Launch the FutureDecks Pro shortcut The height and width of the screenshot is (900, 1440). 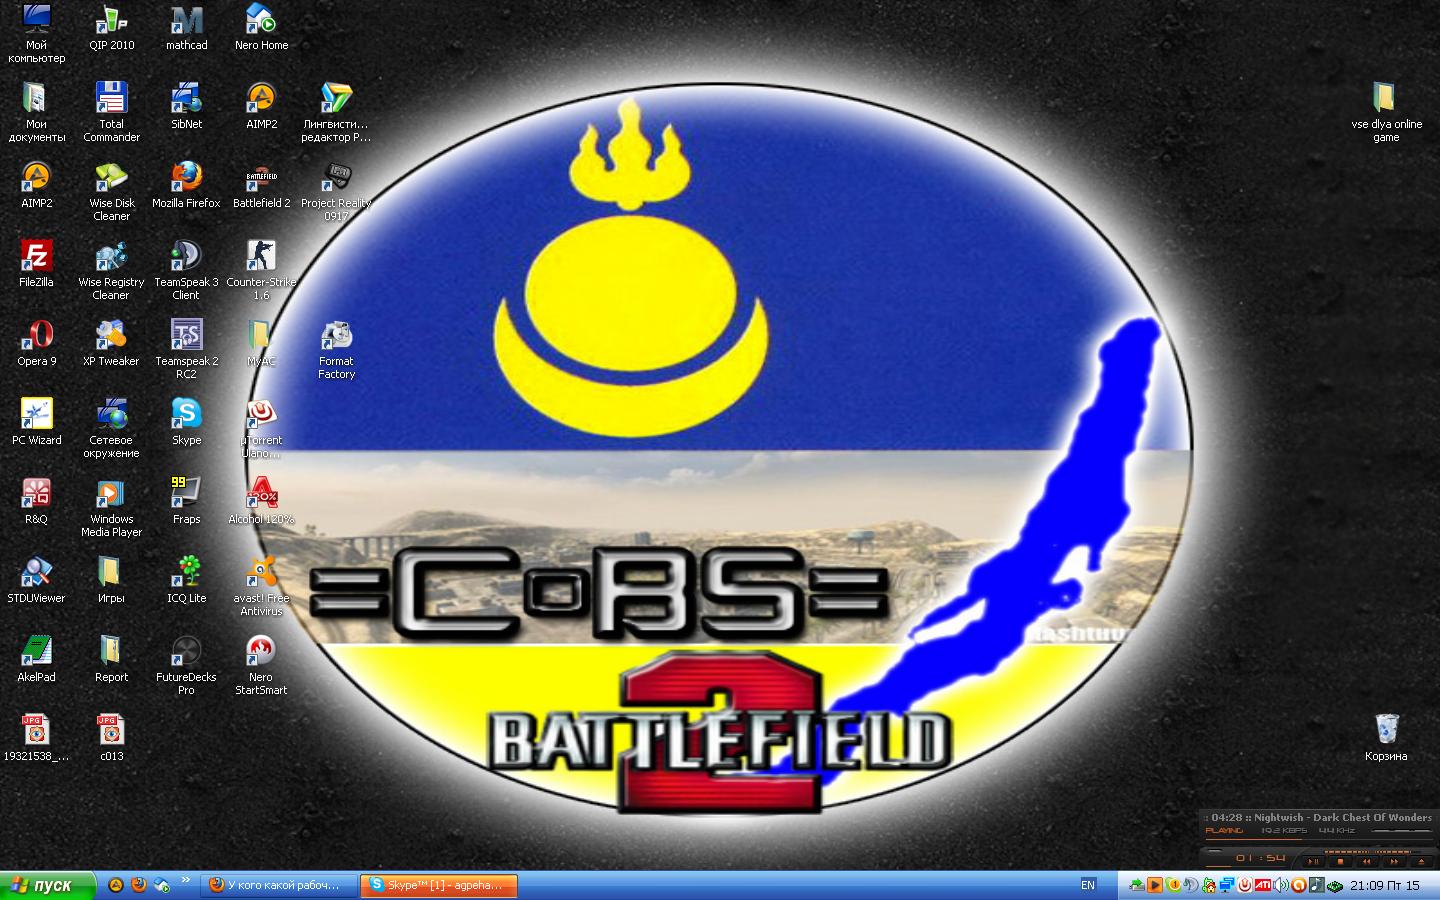186,665
